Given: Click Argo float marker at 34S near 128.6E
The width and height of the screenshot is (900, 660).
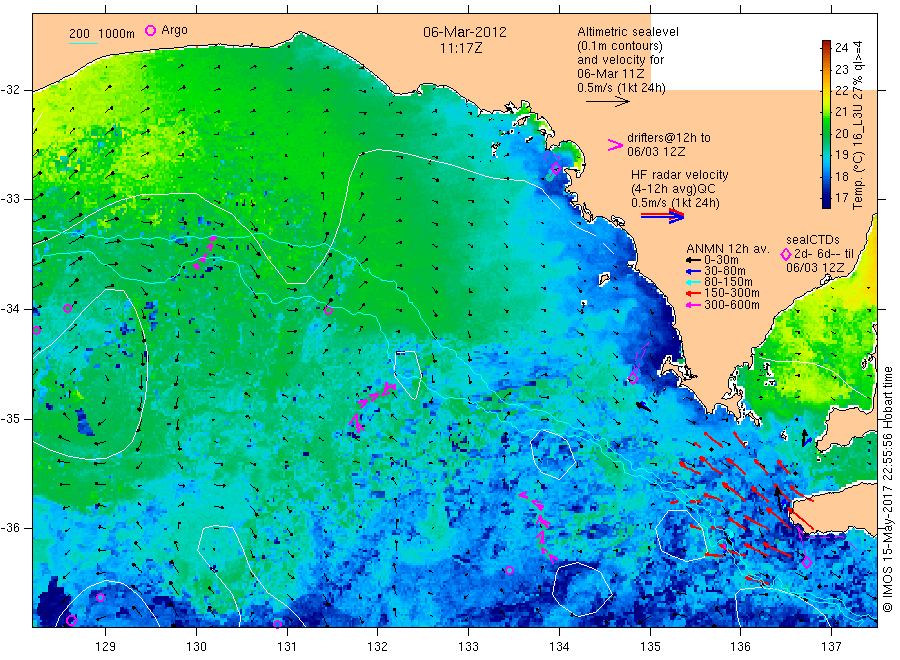Looking at the screenshot, I should click(67, 308).
